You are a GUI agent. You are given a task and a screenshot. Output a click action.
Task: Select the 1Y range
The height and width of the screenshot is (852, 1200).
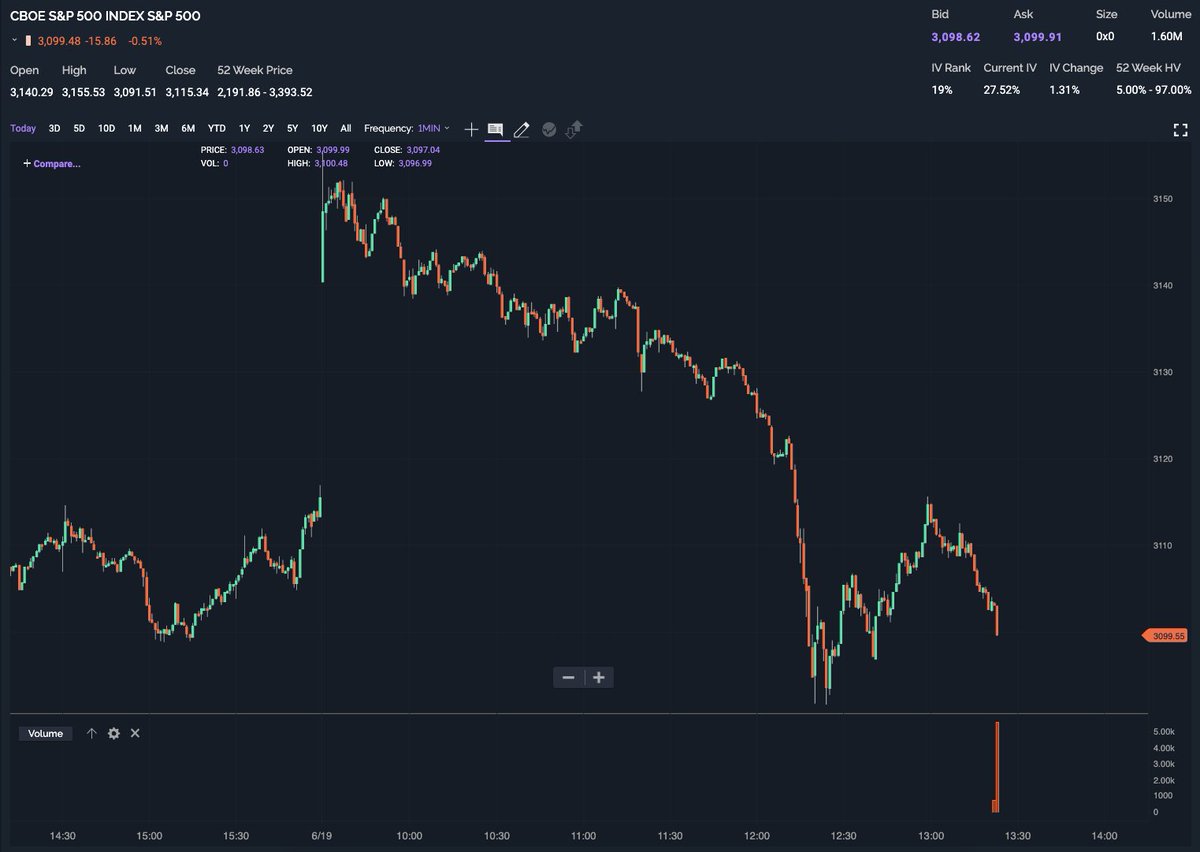244,128
